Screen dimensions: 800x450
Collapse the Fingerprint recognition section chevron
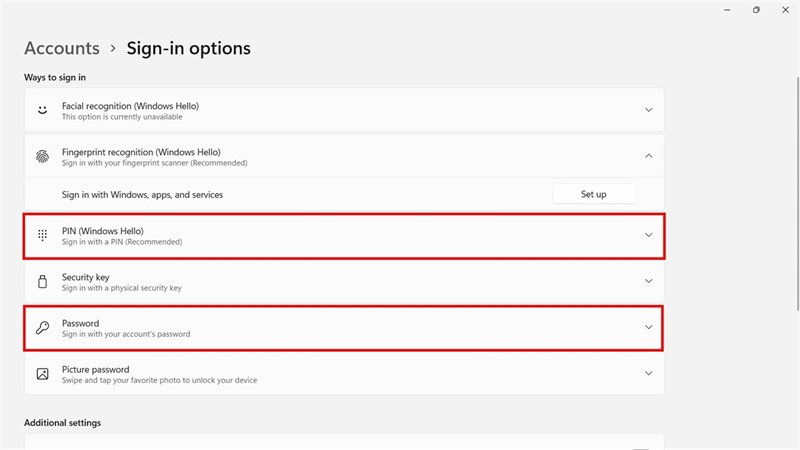(648, 156)
